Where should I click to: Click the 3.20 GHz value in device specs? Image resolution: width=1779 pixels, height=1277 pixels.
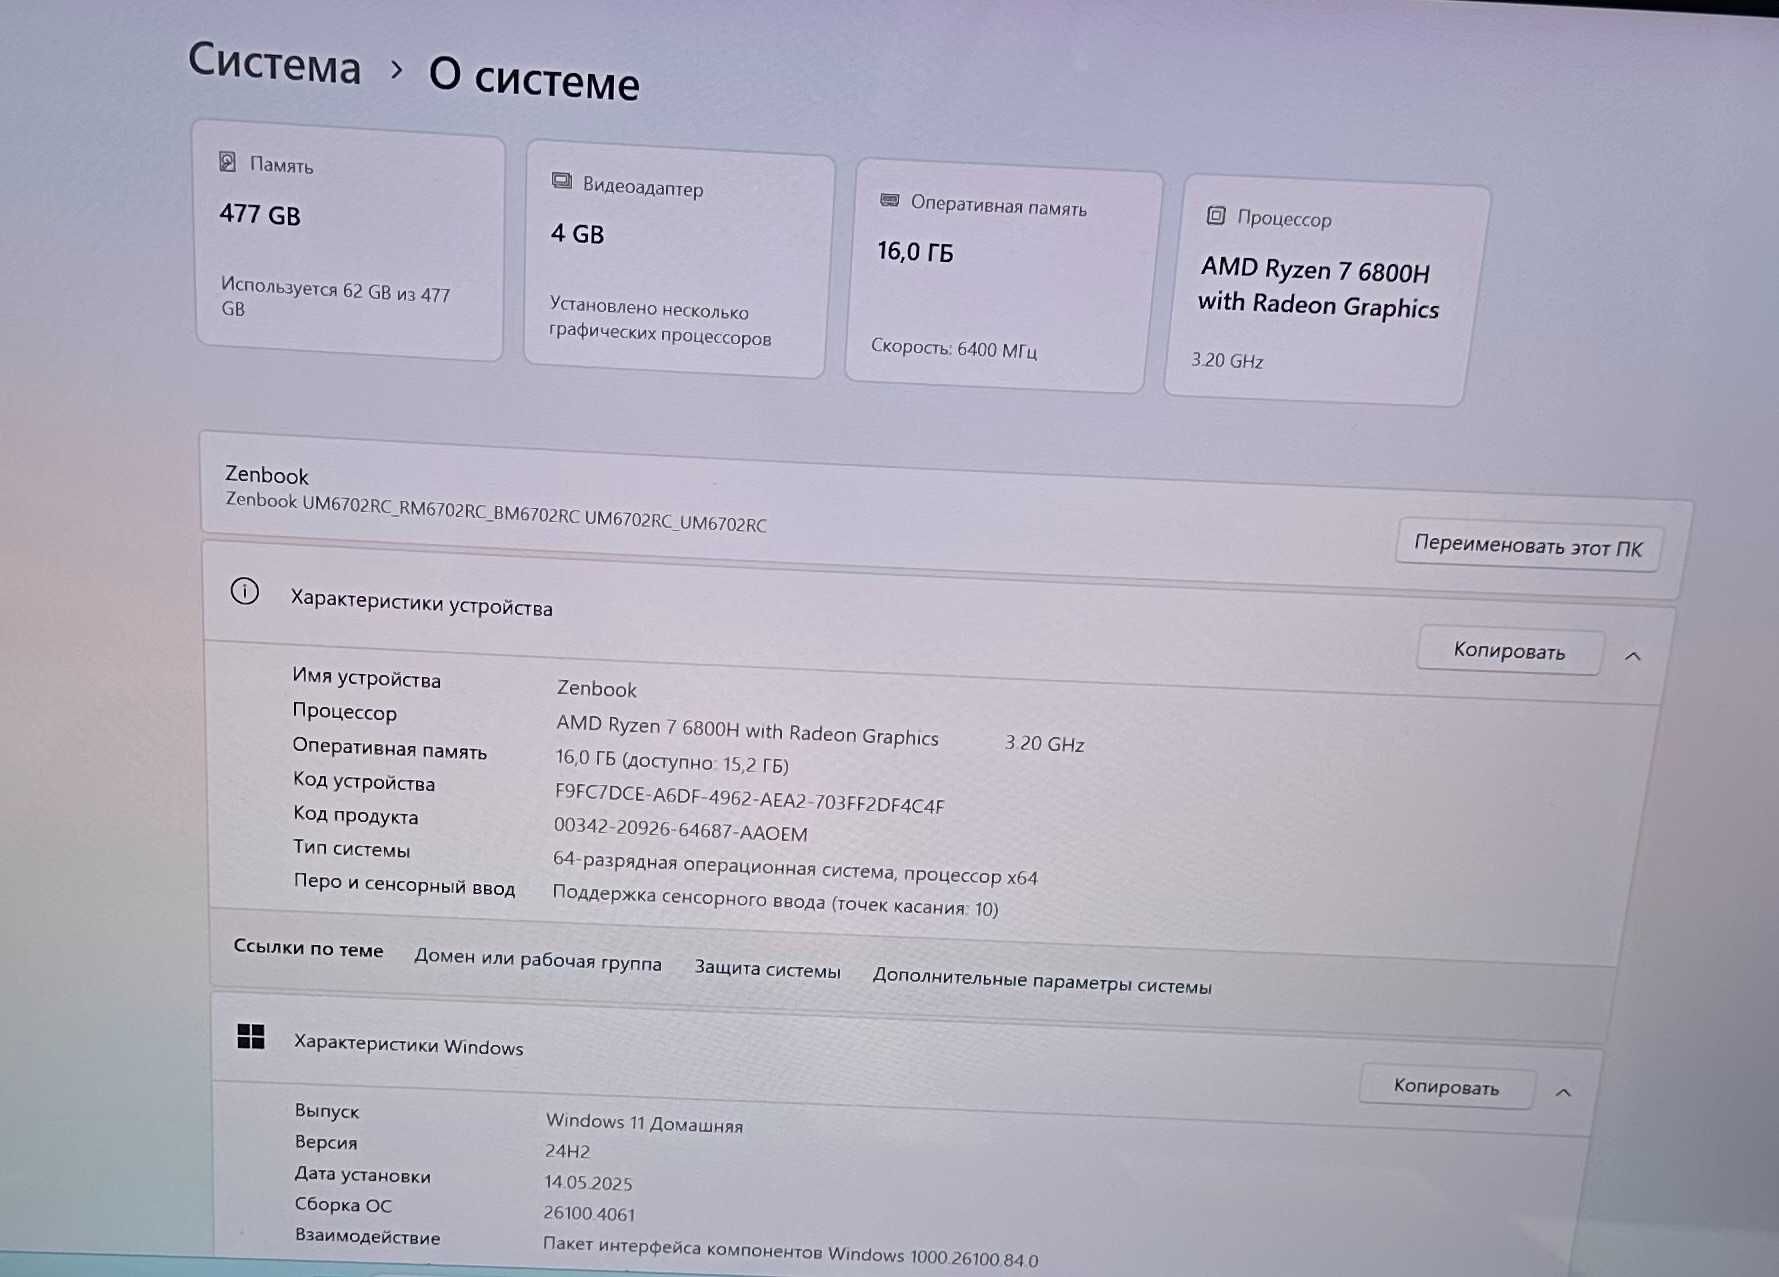click(x=1045, y=743)
